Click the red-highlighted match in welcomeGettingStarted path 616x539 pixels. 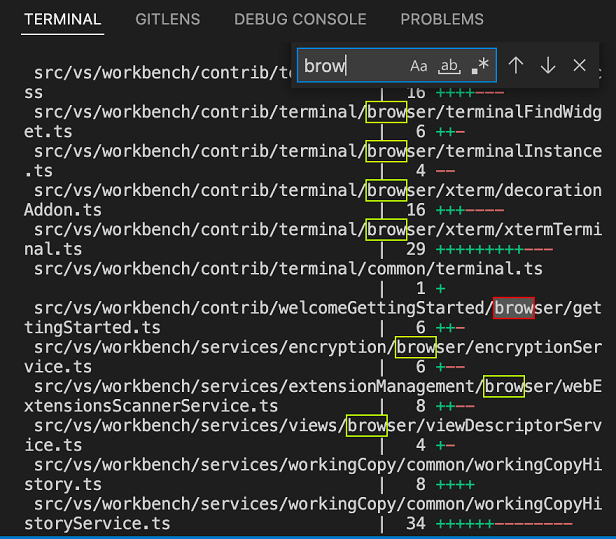[514, 308]
